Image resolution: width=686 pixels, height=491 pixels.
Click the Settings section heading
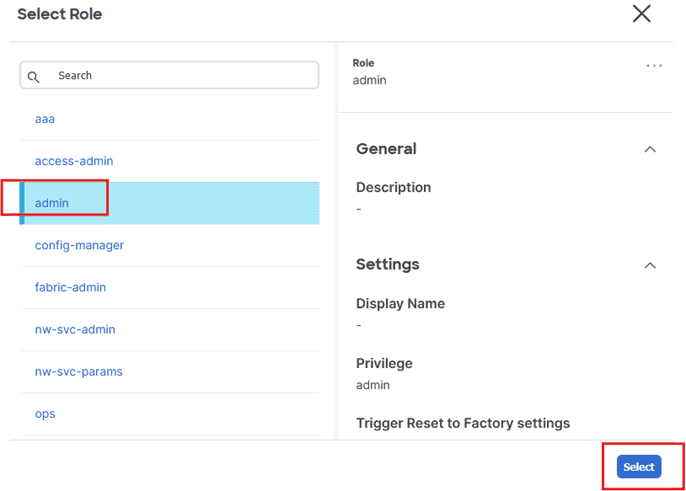coord(388,265)
